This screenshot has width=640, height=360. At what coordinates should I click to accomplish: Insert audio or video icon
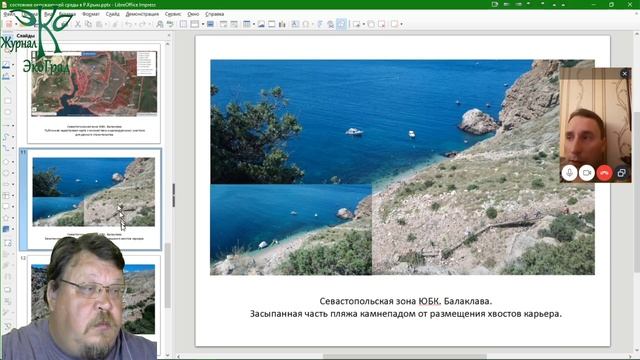(271, 24)
